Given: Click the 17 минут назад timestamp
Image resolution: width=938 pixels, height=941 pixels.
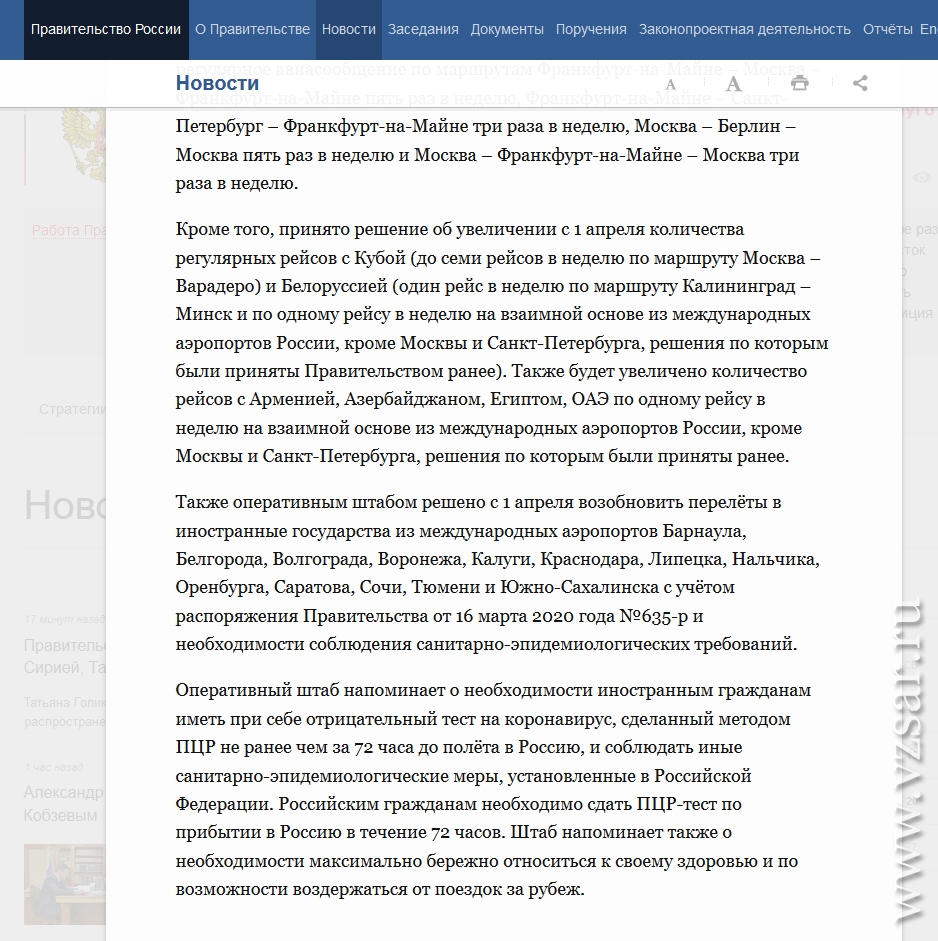Looking at the screenshot, I should 65,619.
